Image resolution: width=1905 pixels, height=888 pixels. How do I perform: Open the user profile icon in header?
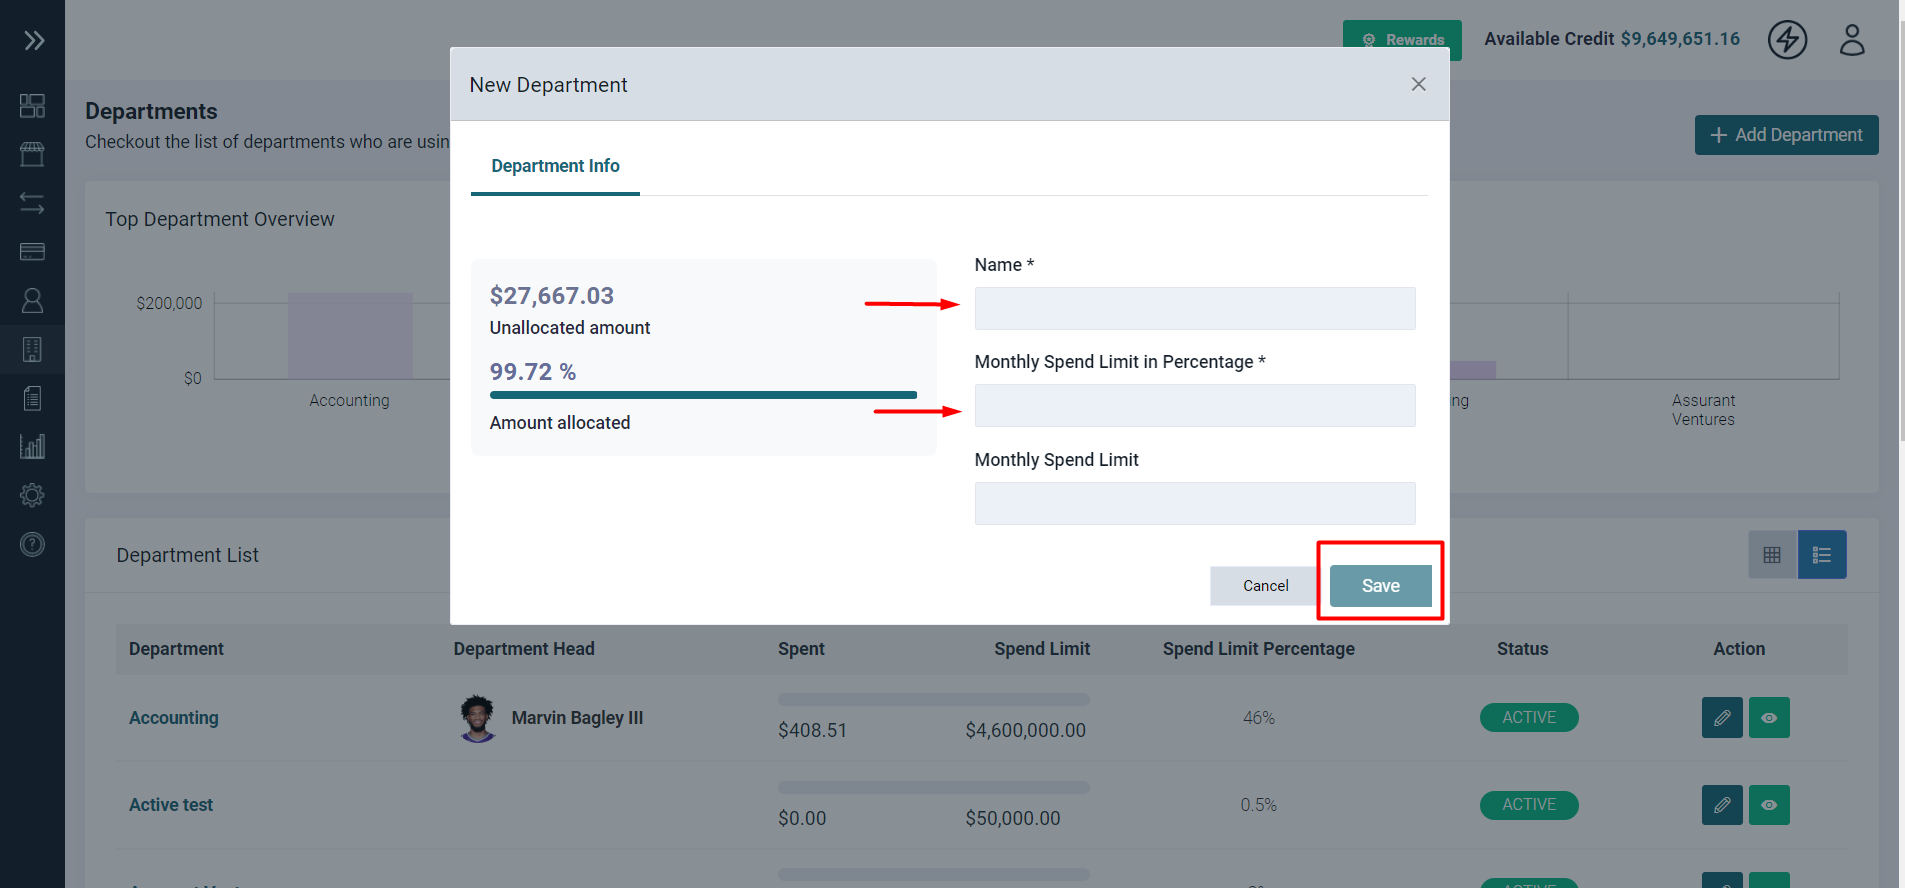(x=1852, y=40)
